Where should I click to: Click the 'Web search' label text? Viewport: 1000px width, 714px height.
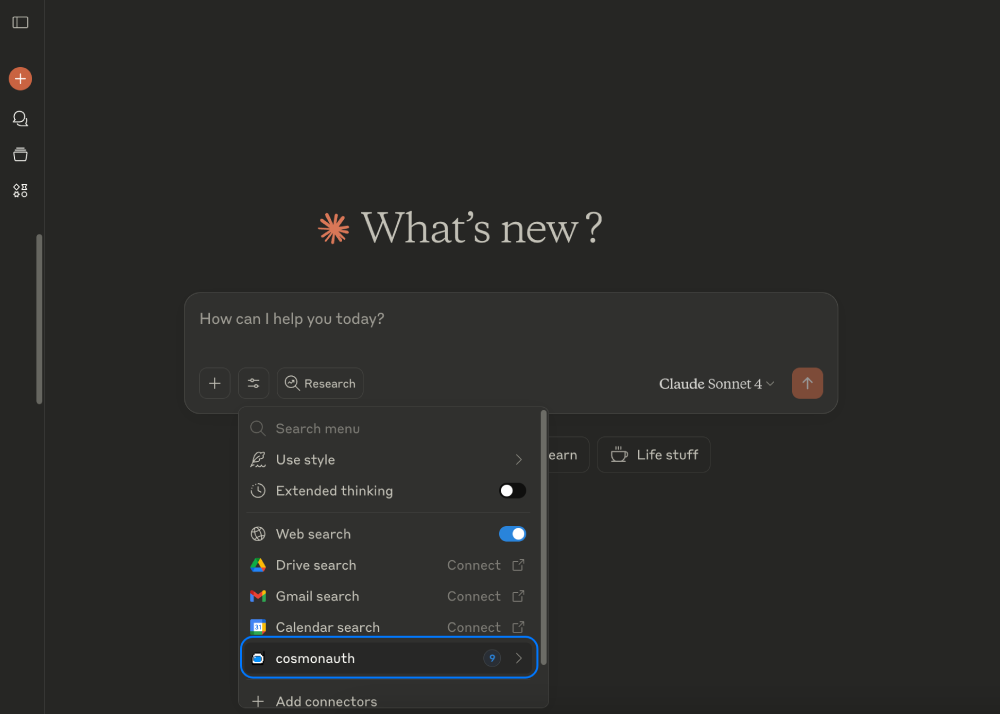pyautogui.click(x=313, y=534)
